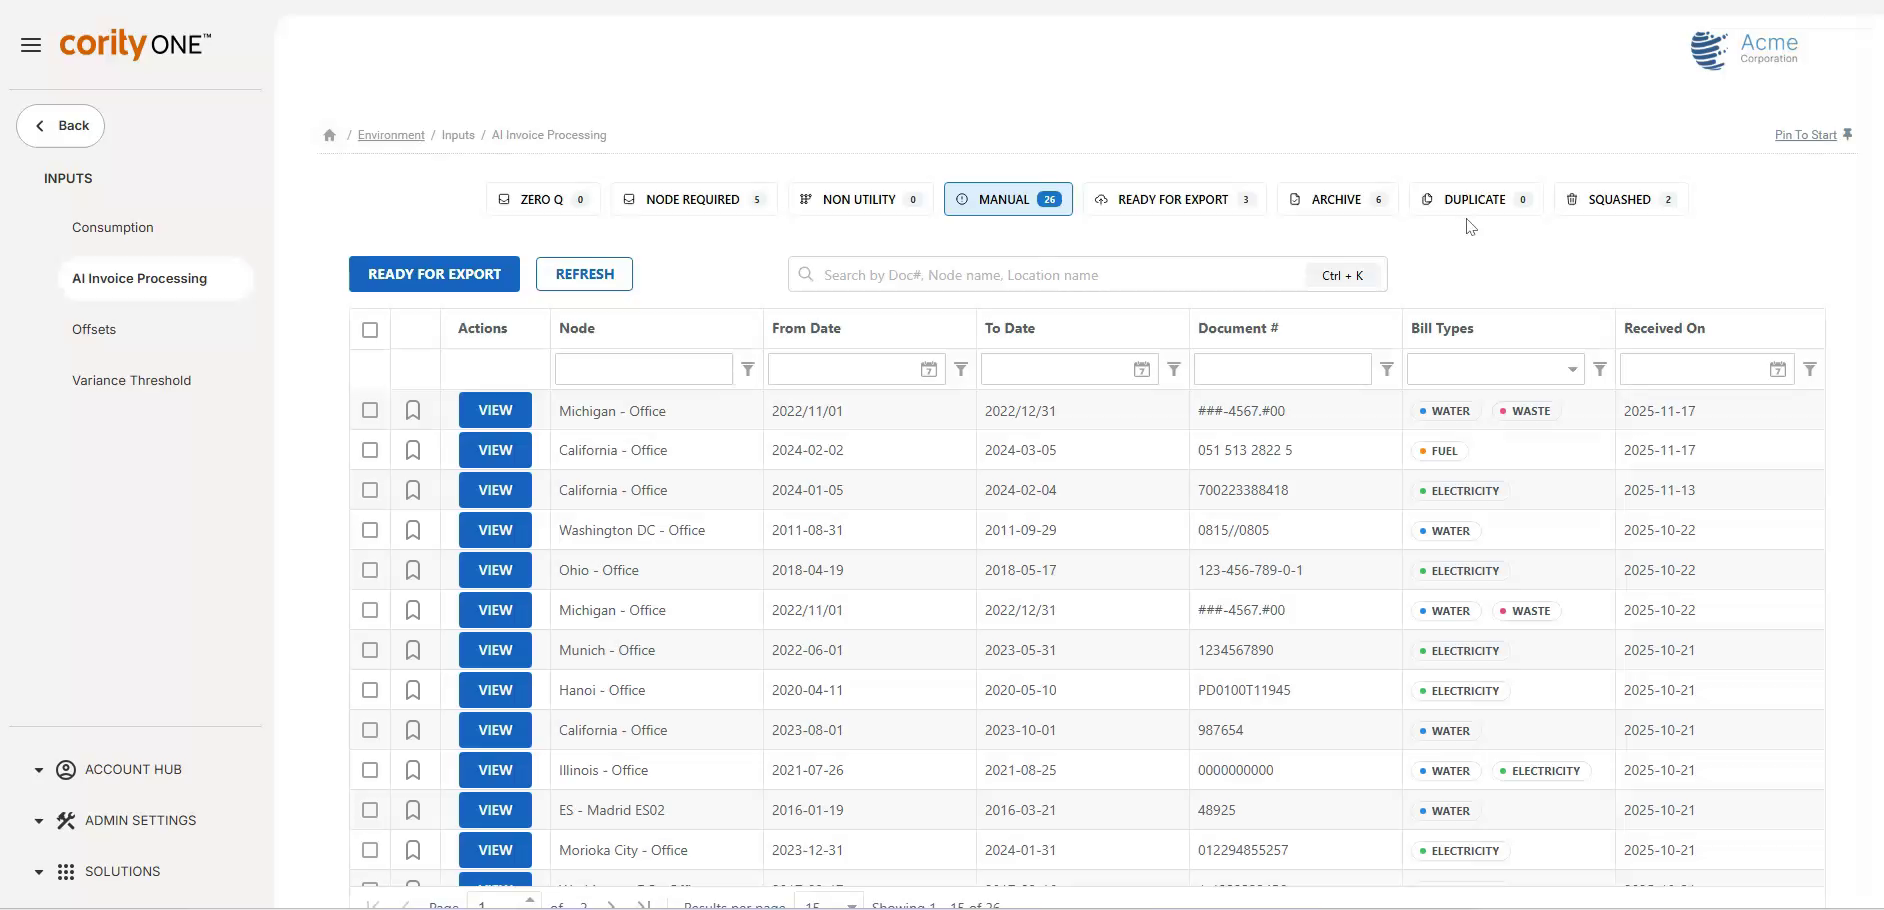Click the search magnifier icon

coord(805,274)
